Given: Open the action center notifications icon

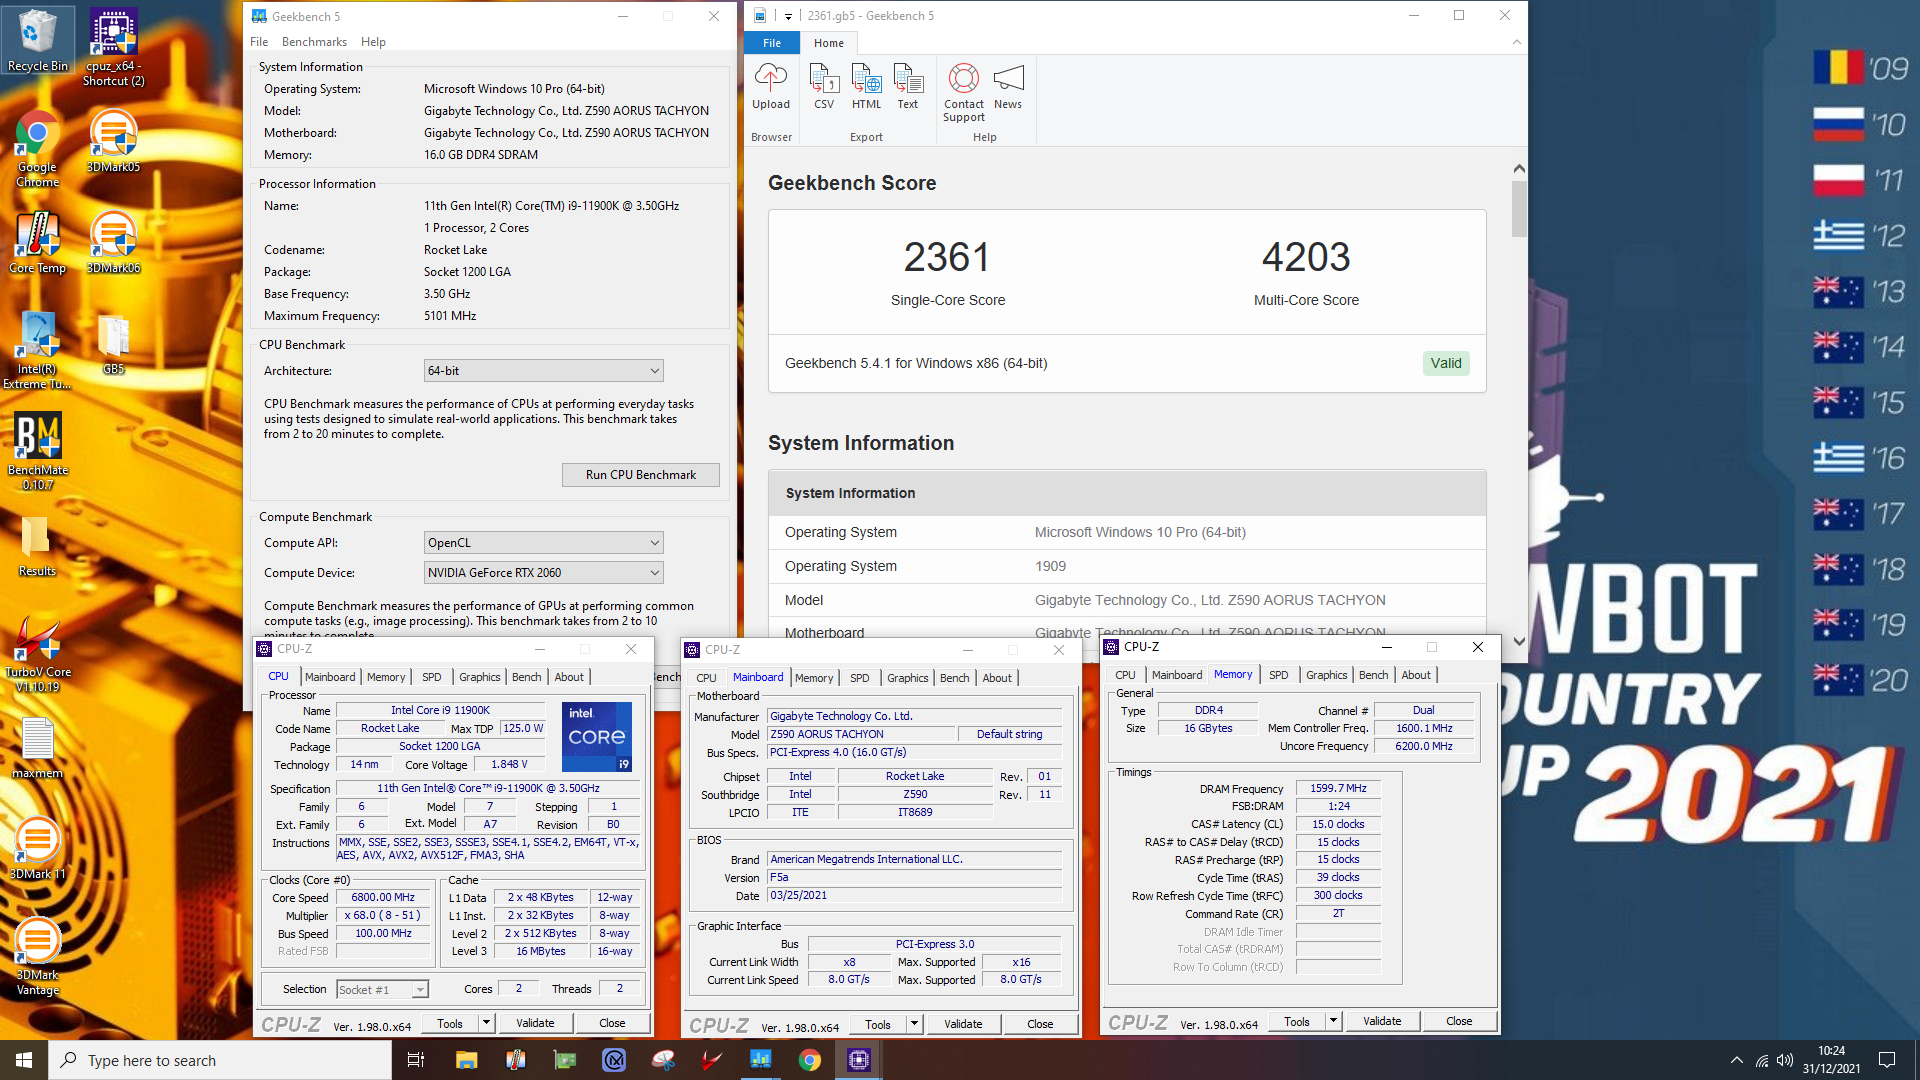Looking at the screenshot, I should (x=1887, y=1060).
